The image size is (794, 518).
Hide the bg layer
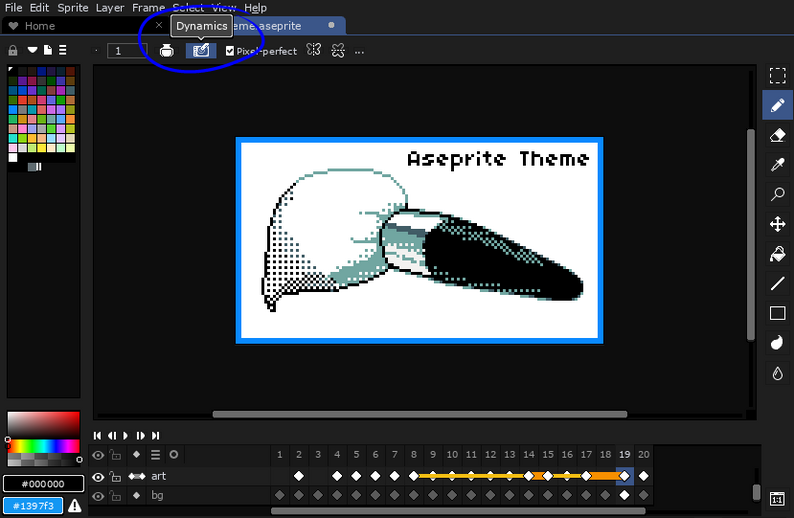coord(98,496)
